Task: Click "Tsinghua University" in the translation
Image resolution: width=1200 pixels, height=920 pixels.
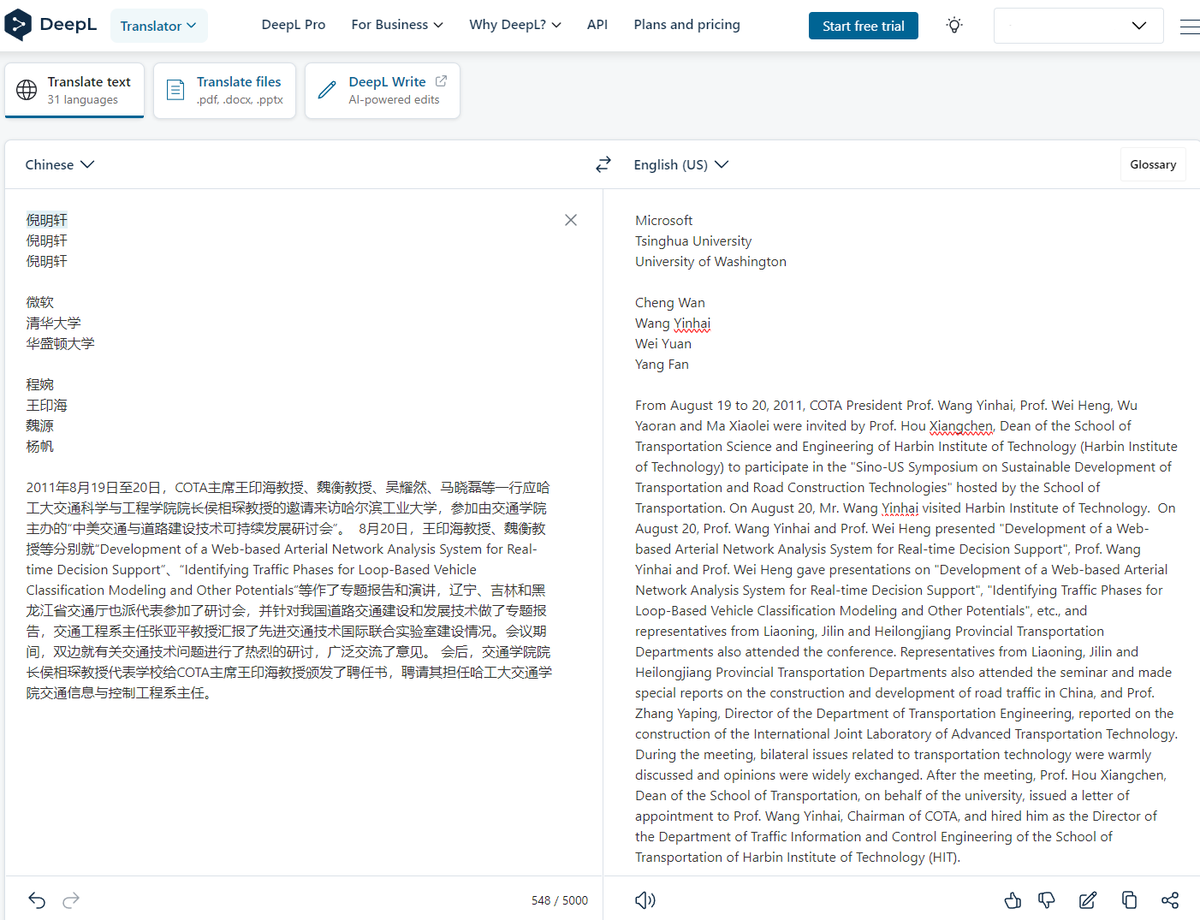Action: [x=693, y=241]
